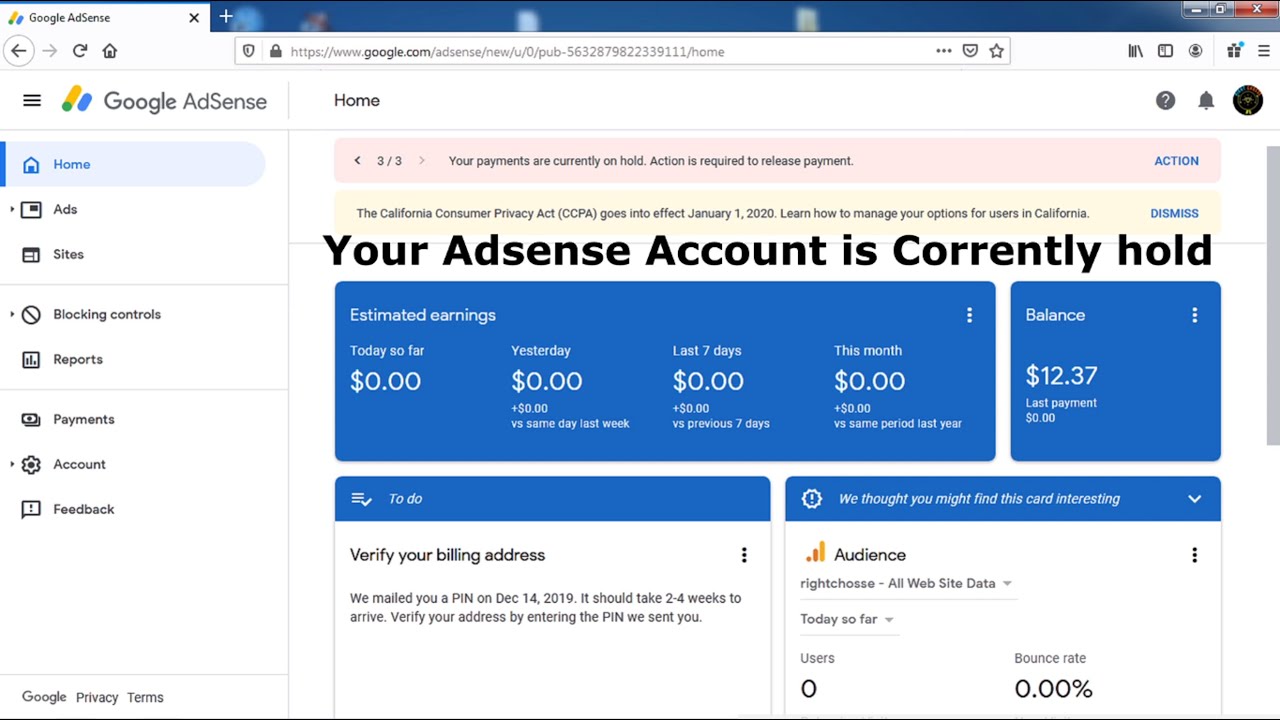This screenshot has height=720, width=1280.
Task: Click the Pocket save icon
Action: point(970,51)
